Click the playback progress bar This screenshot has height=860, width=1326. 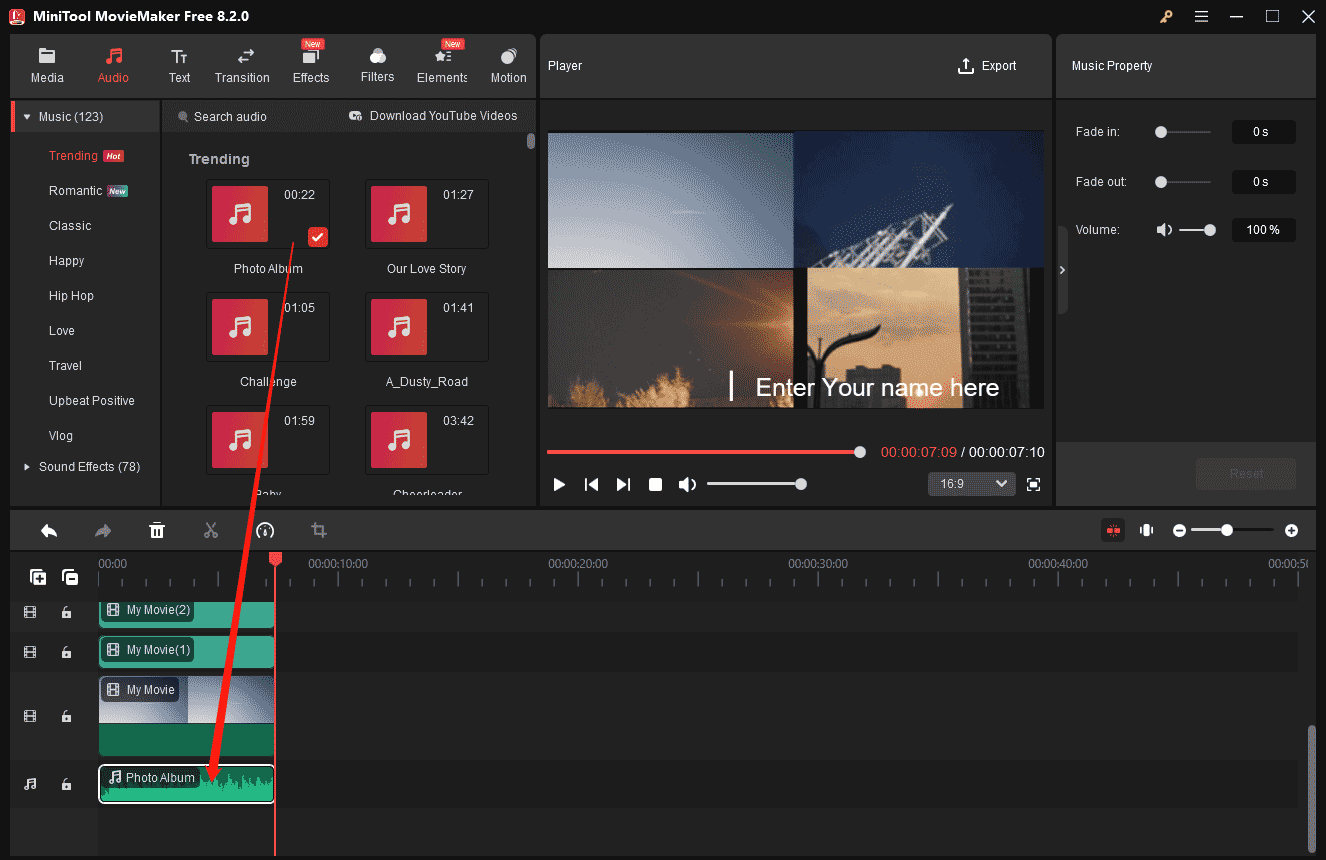(704, 452)
